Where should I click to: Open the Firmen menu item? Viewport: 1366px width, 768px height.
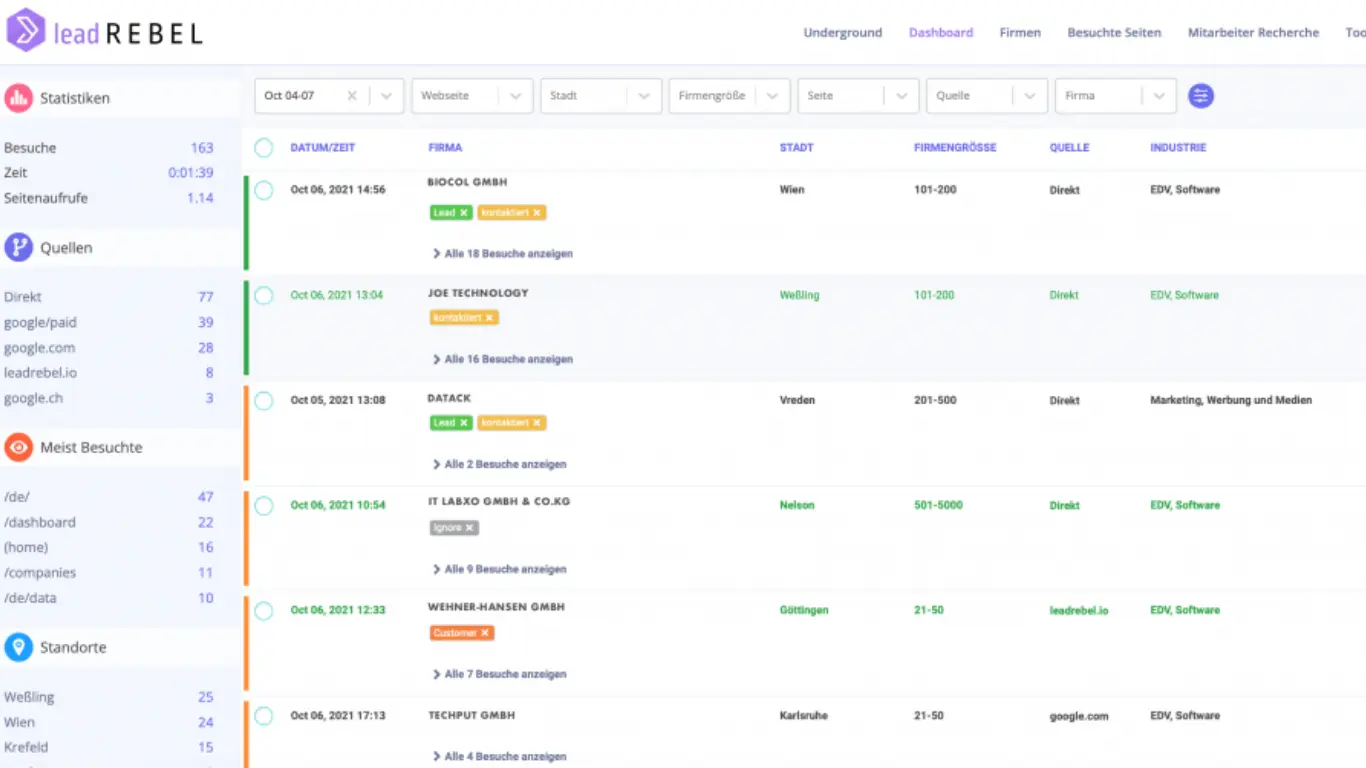(x=1020, y=33)
